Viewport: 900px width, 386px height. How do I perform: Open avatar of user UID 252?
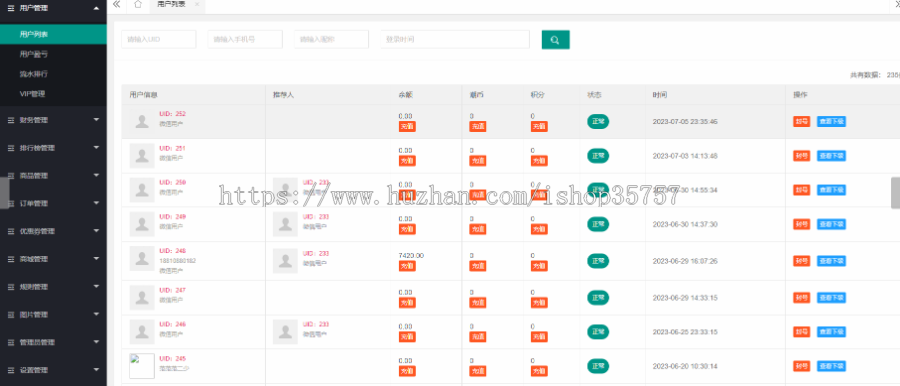[142, 121]
